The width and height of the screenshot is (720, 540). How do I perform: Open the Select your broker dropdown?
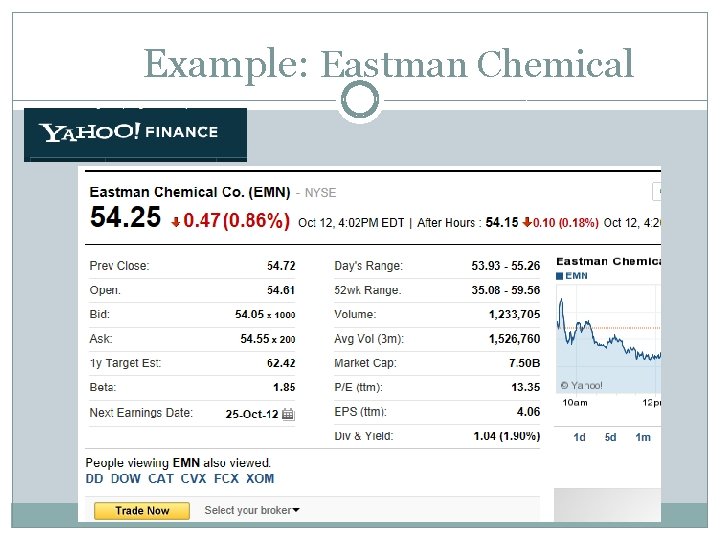(x=252, y=510)
